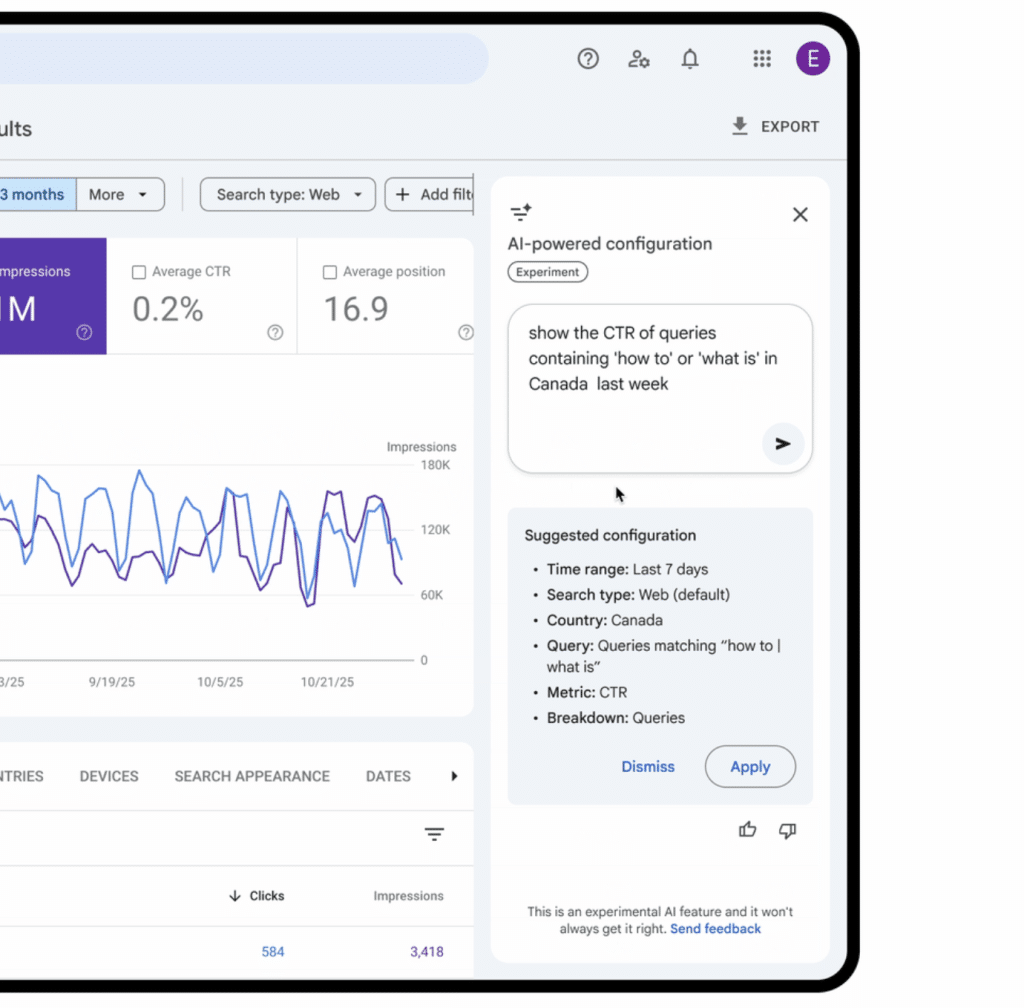Open the Search type: Web dropdown
The image size is (1024, 1008).
tap(288, 195)
